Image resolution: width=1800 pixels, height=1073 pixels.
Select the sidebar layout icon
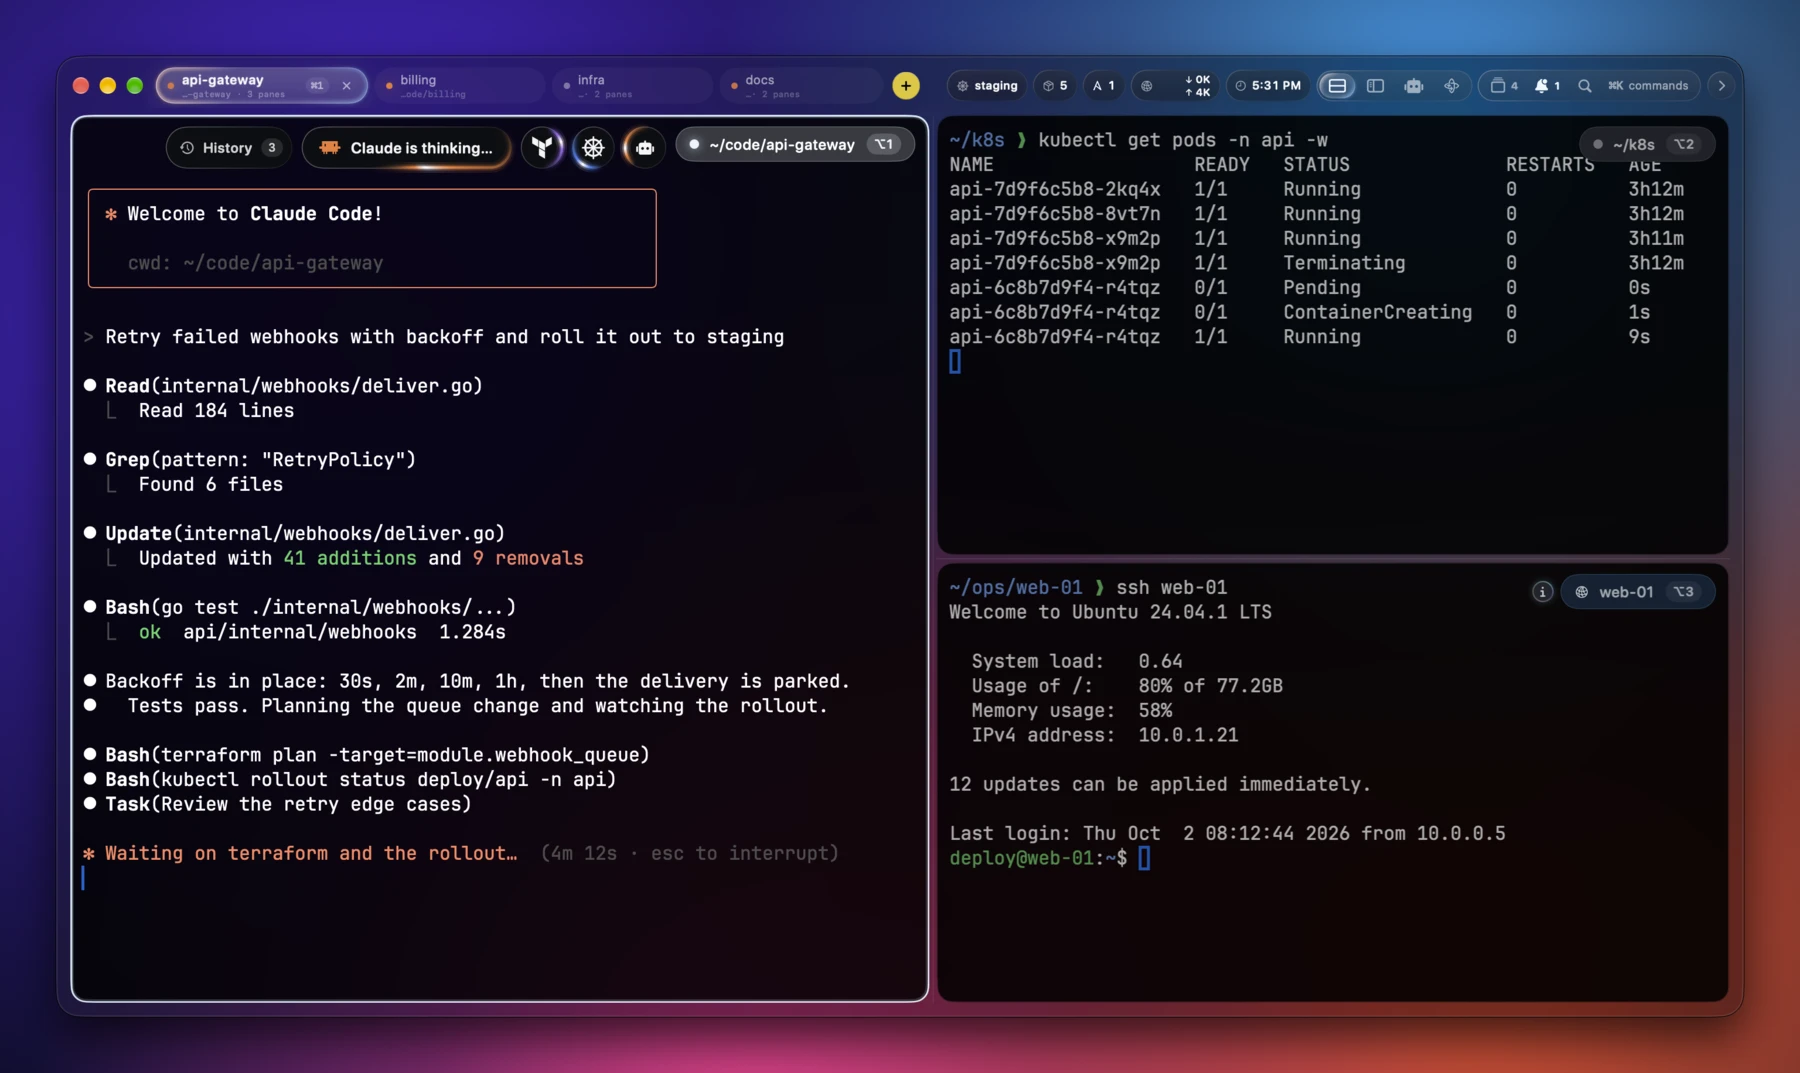click(x=1376, y=86)
